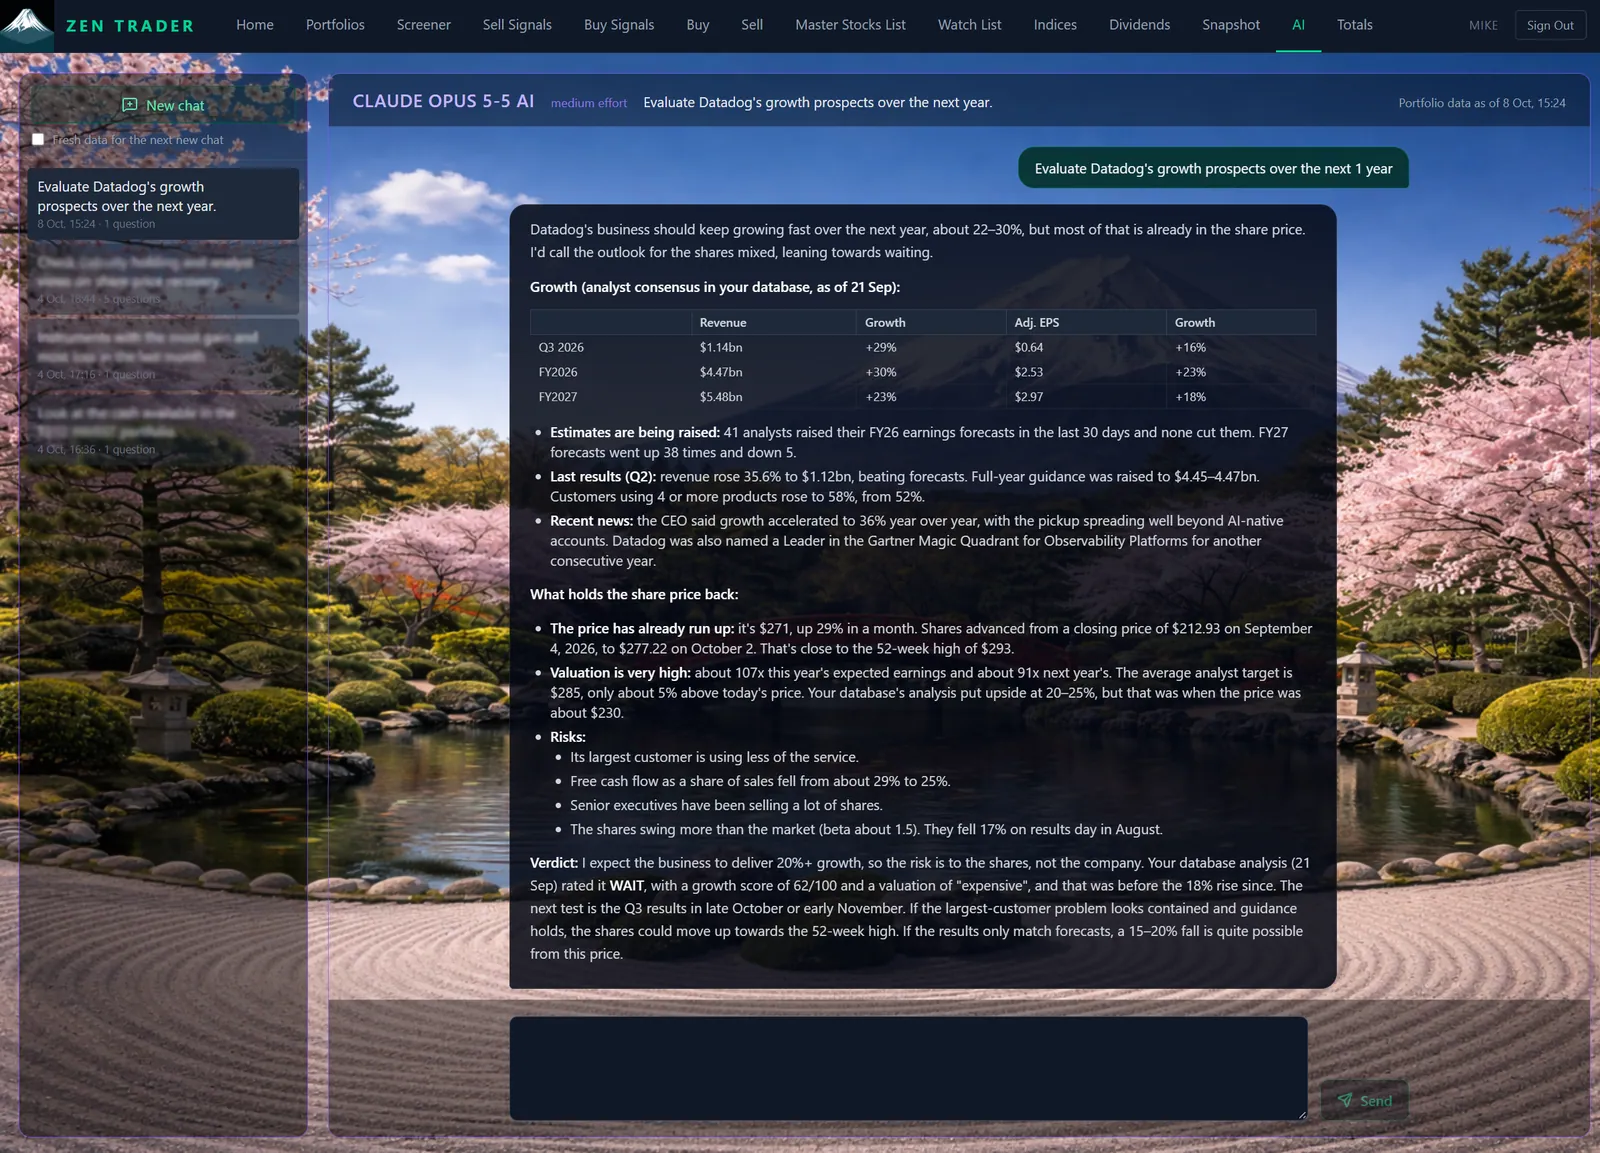Click the MIKE user name
The image size is (1600, 1153).
(1483, 26)
